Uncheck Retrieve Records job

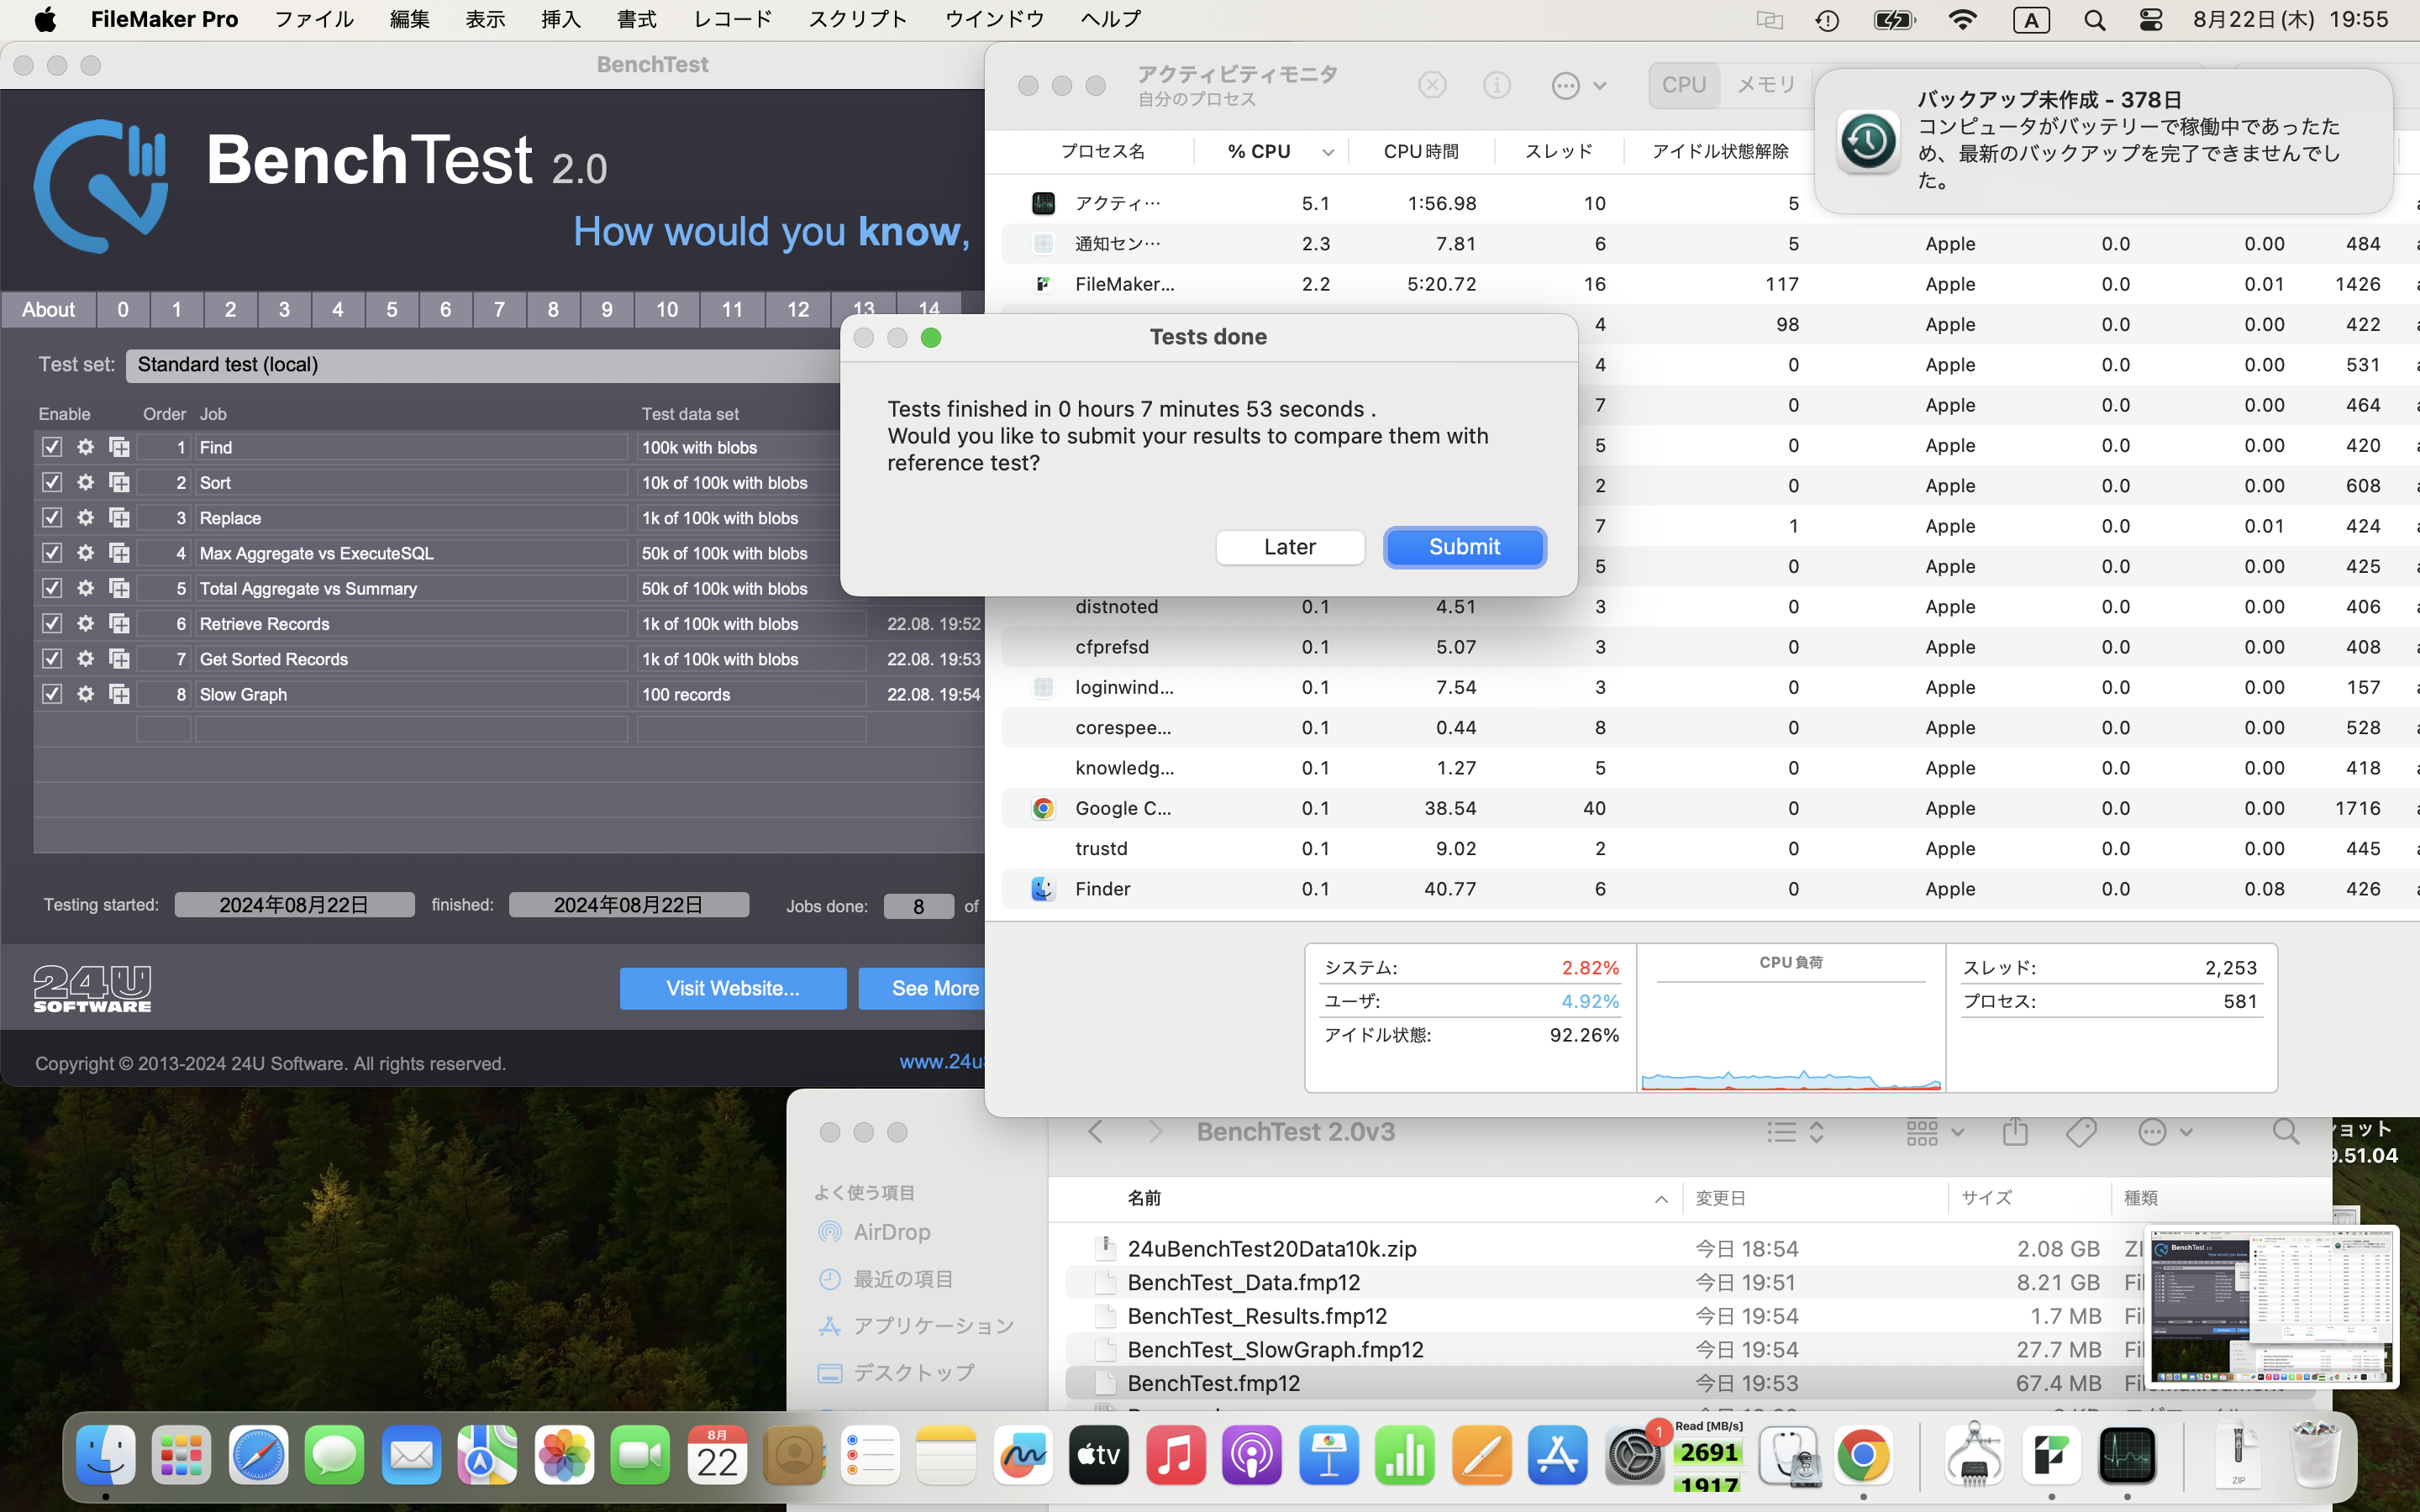[x=52, y=623]
